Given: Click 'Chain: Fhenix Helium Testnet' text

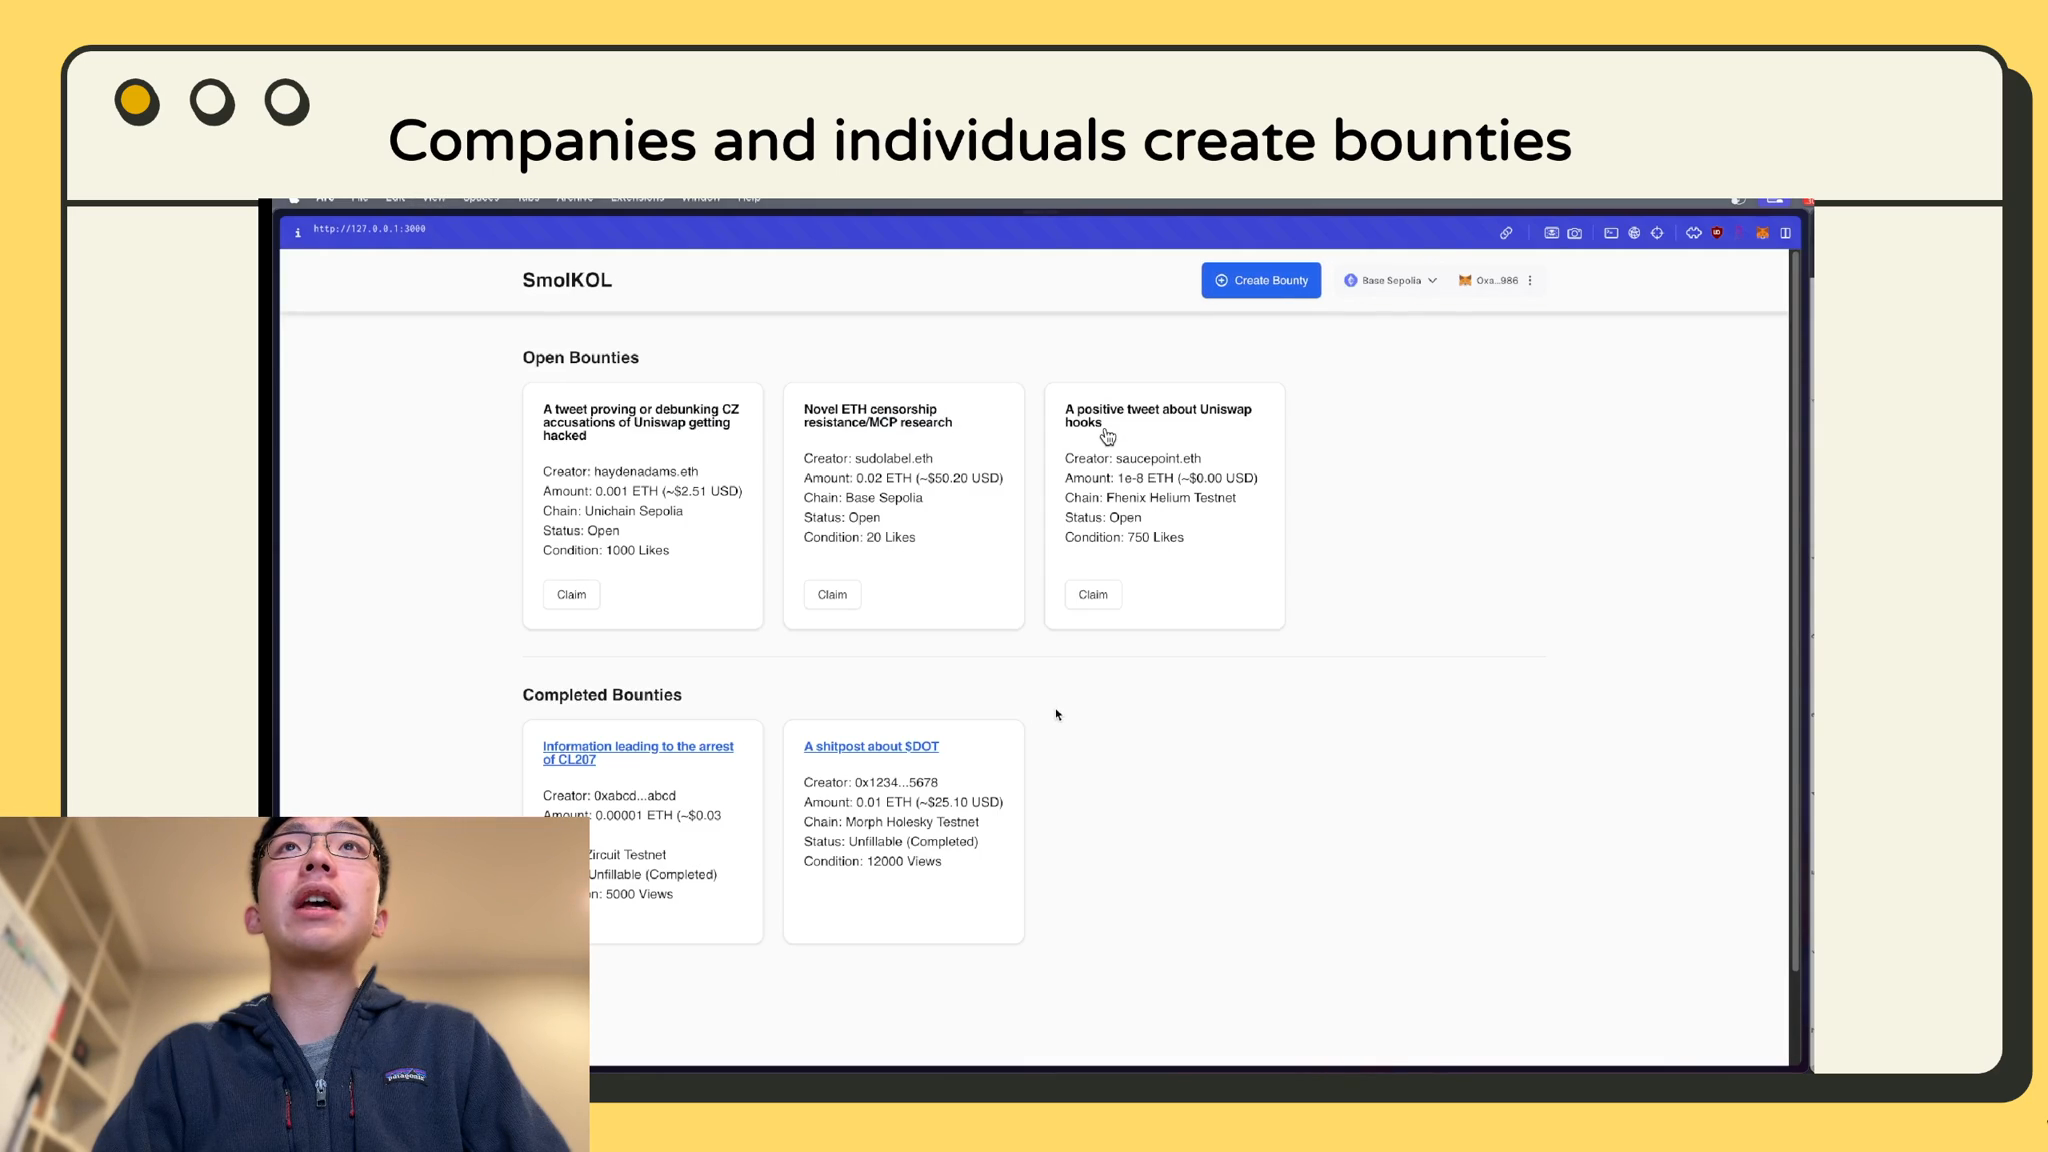Looking at the screenshot, I should pos(1150,498).
